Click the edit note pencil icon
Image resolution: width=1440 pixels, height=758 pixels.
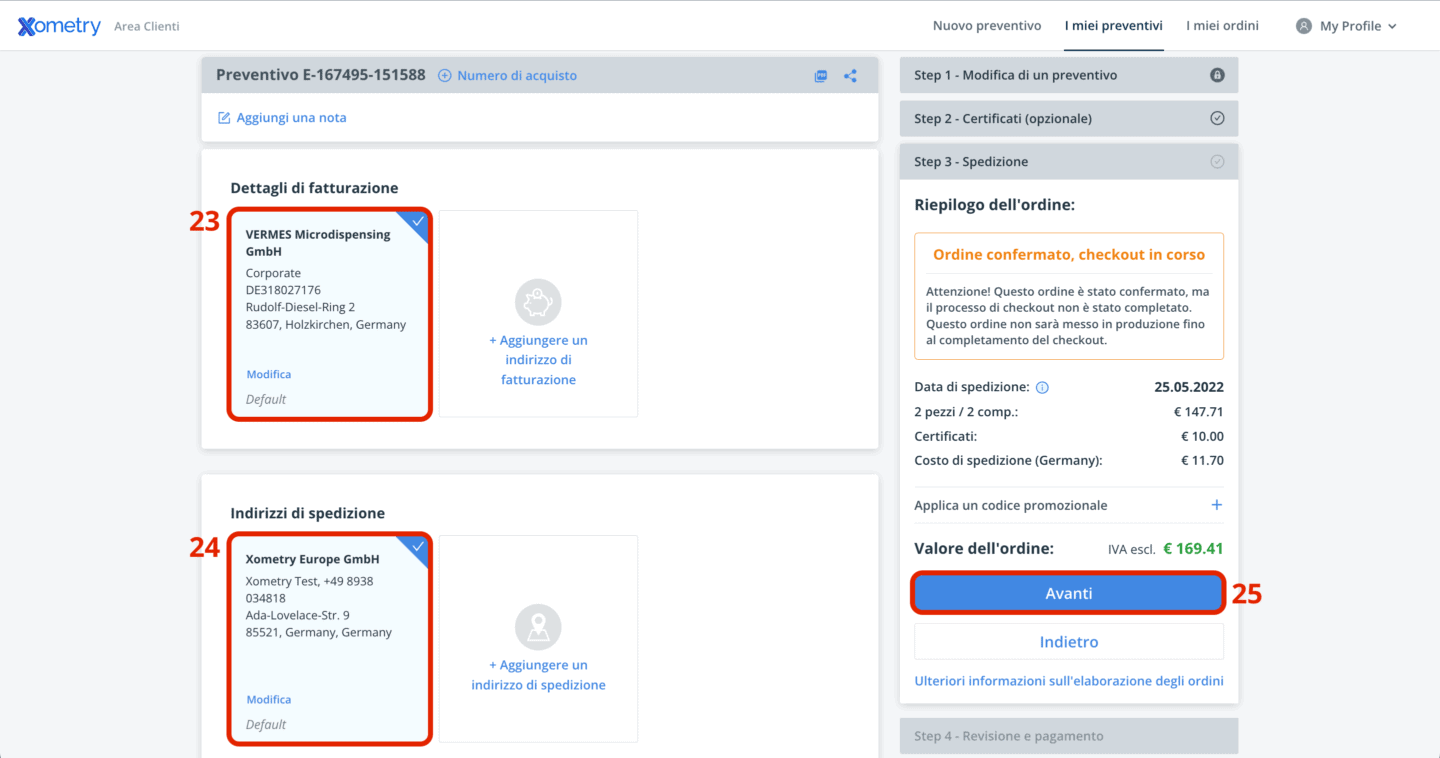click(224, 118)
